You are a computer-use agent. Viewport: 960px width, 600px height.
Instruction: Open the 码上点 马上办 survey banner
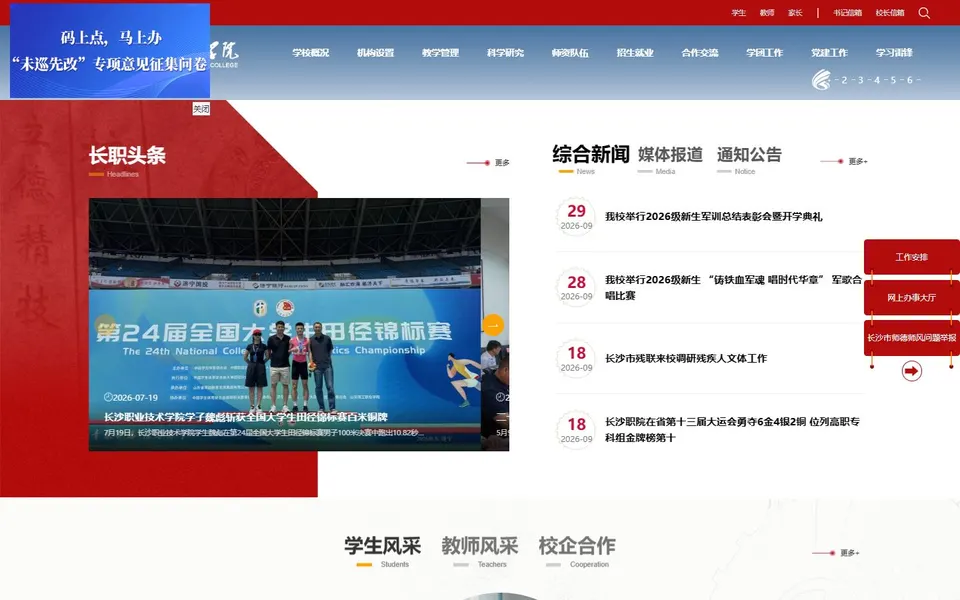point(110,50)
